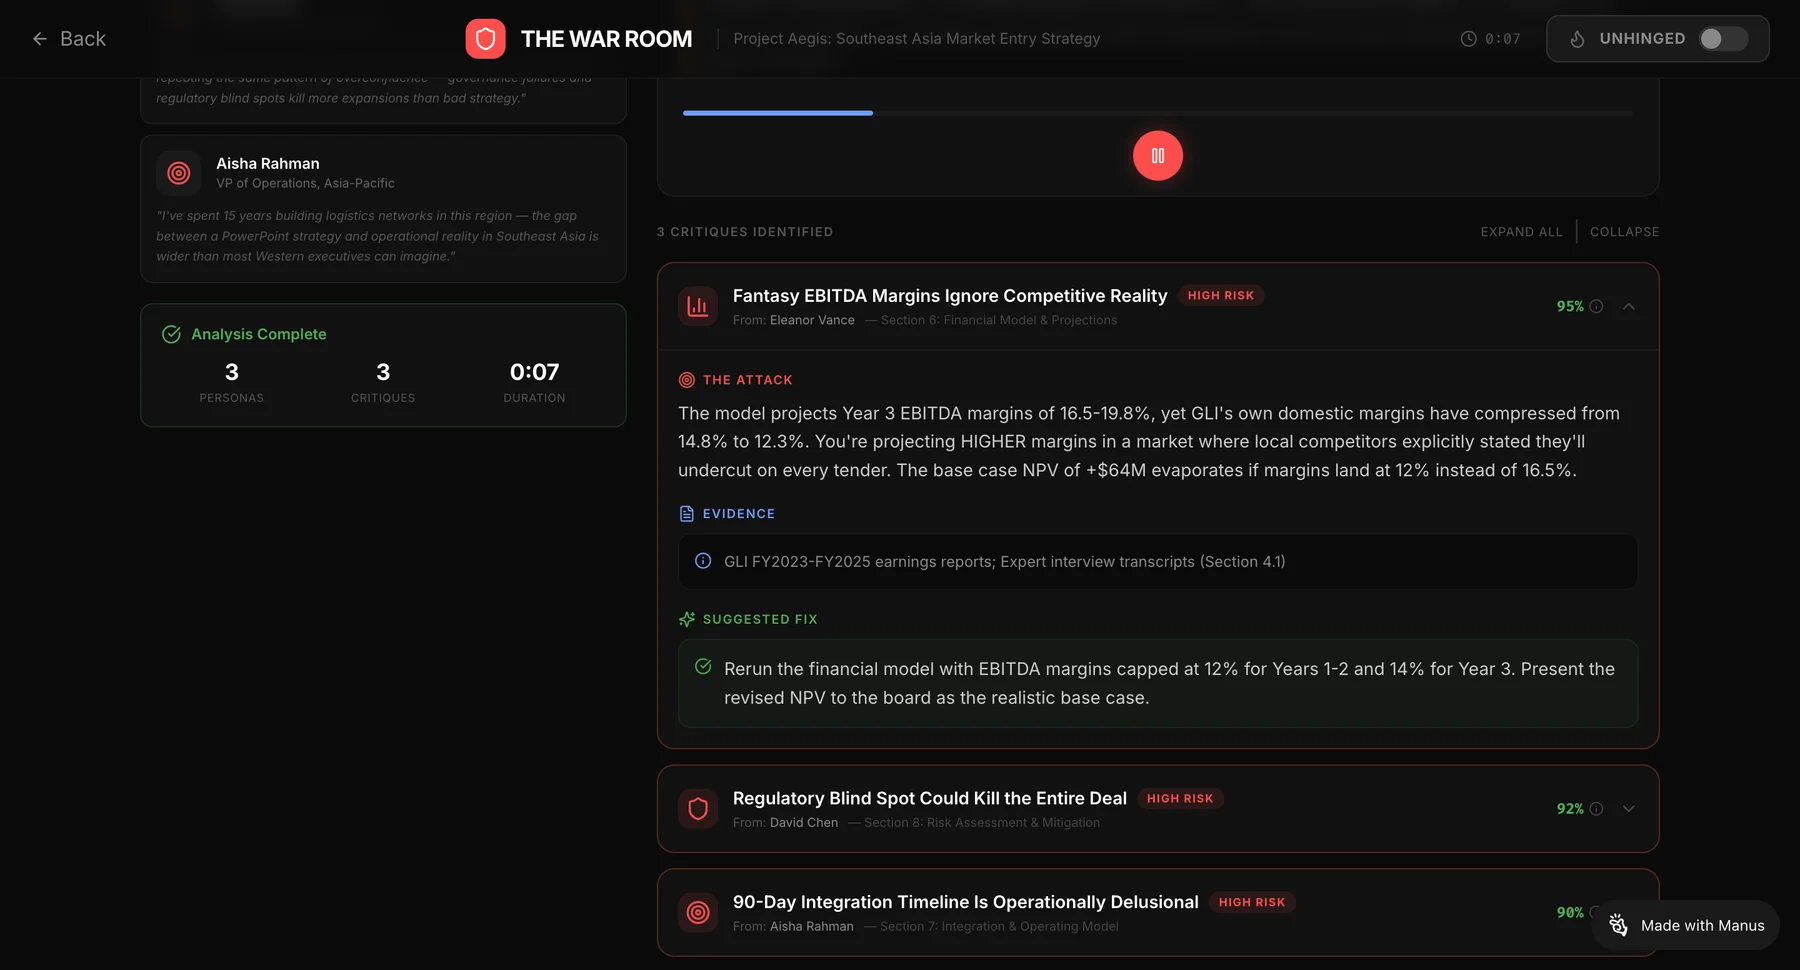
Task: Click the 3 CRITIQUES stat
Action: (x=383, y=382)
